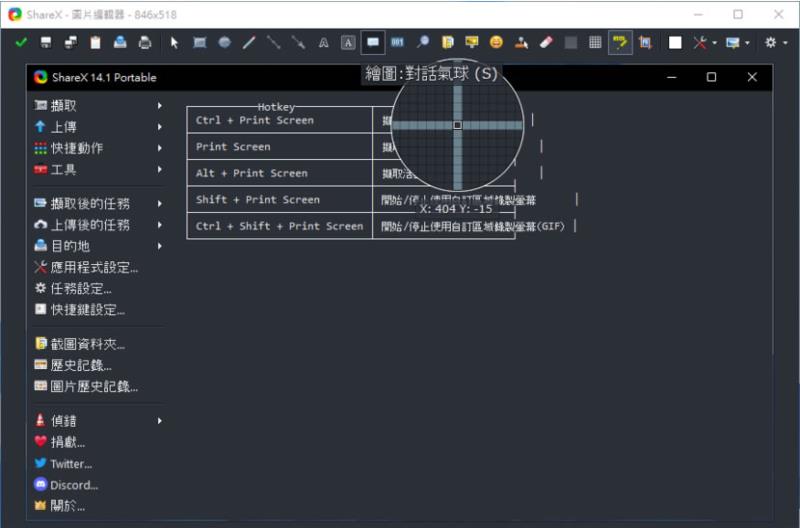Screen dimensions: 800x528
Task: Select the yellow Highlight tool
Action: (x=620, y=42)
